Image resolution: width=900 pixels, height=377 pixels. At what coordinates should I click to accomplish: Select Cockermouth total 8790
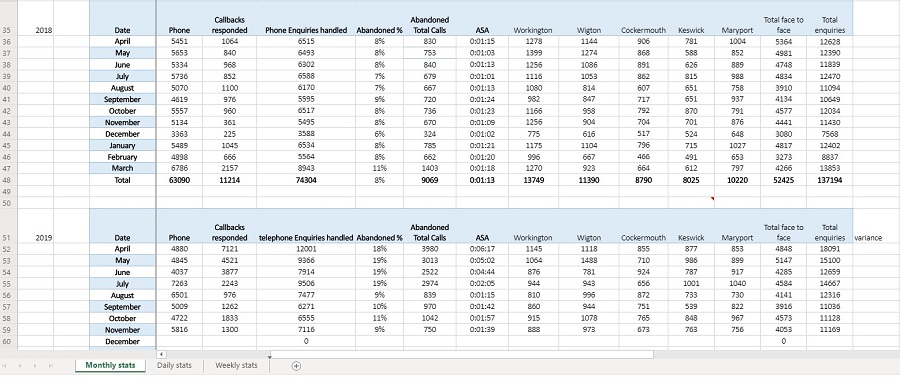[x=643, y=180]
